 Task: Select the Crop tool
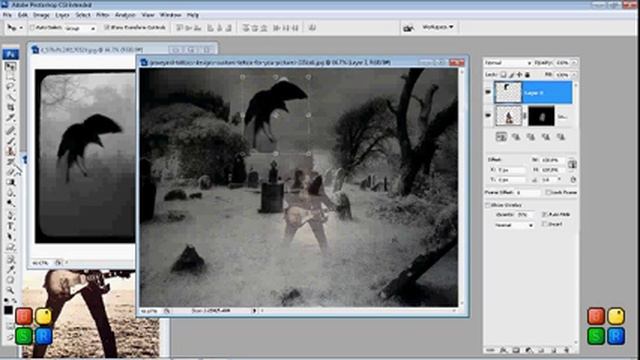(x=10, y=108)
